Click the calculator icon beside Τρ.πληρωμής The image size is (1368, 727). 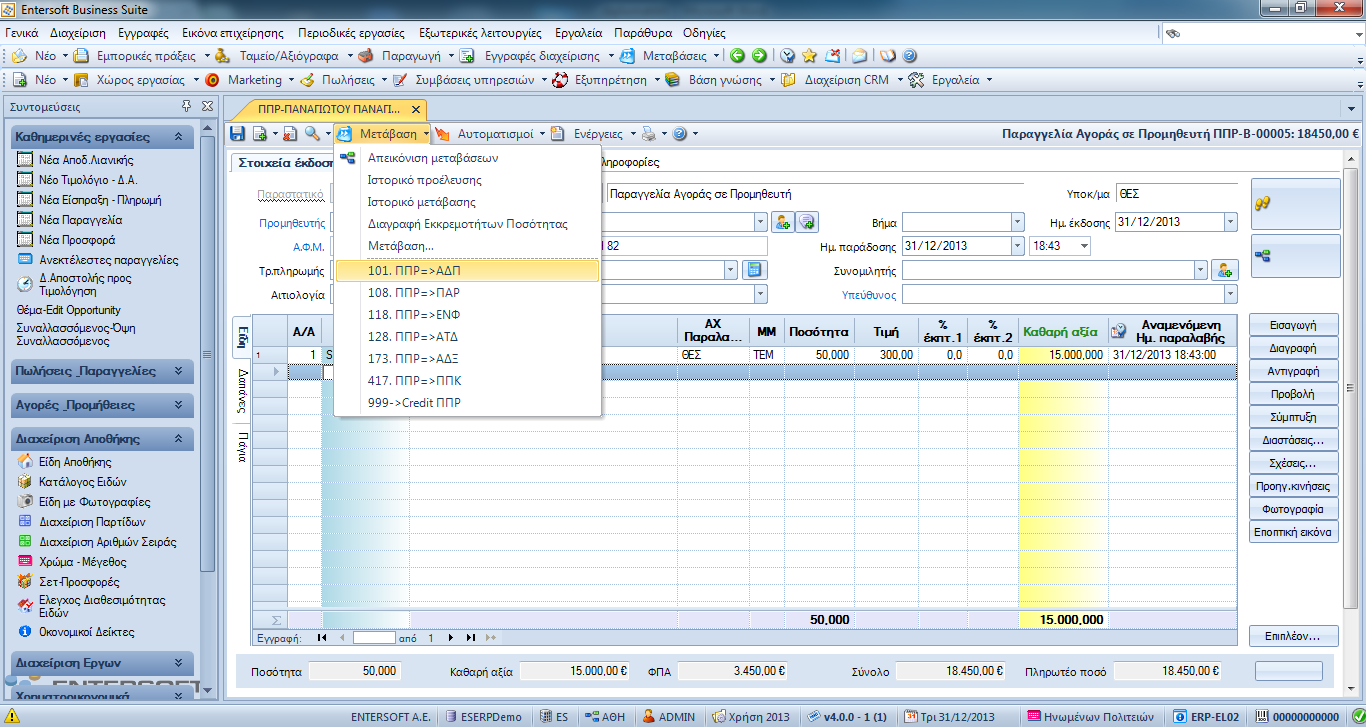tap(755, 270)
